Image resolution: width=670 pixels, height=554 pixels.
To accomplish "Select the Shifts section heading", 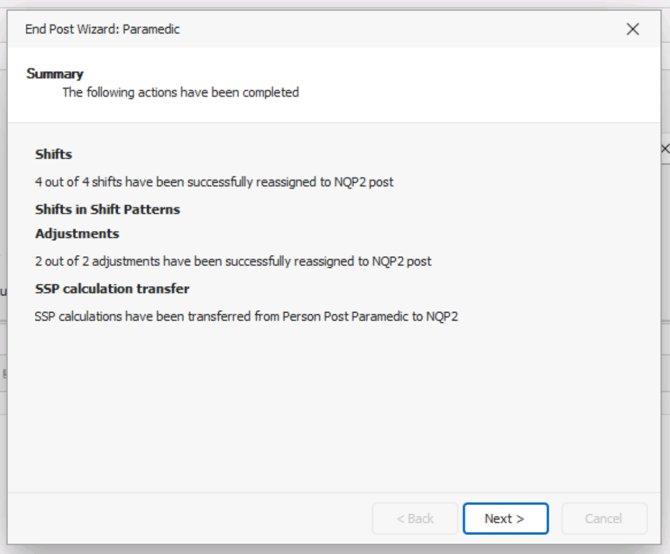I will 53,155.
